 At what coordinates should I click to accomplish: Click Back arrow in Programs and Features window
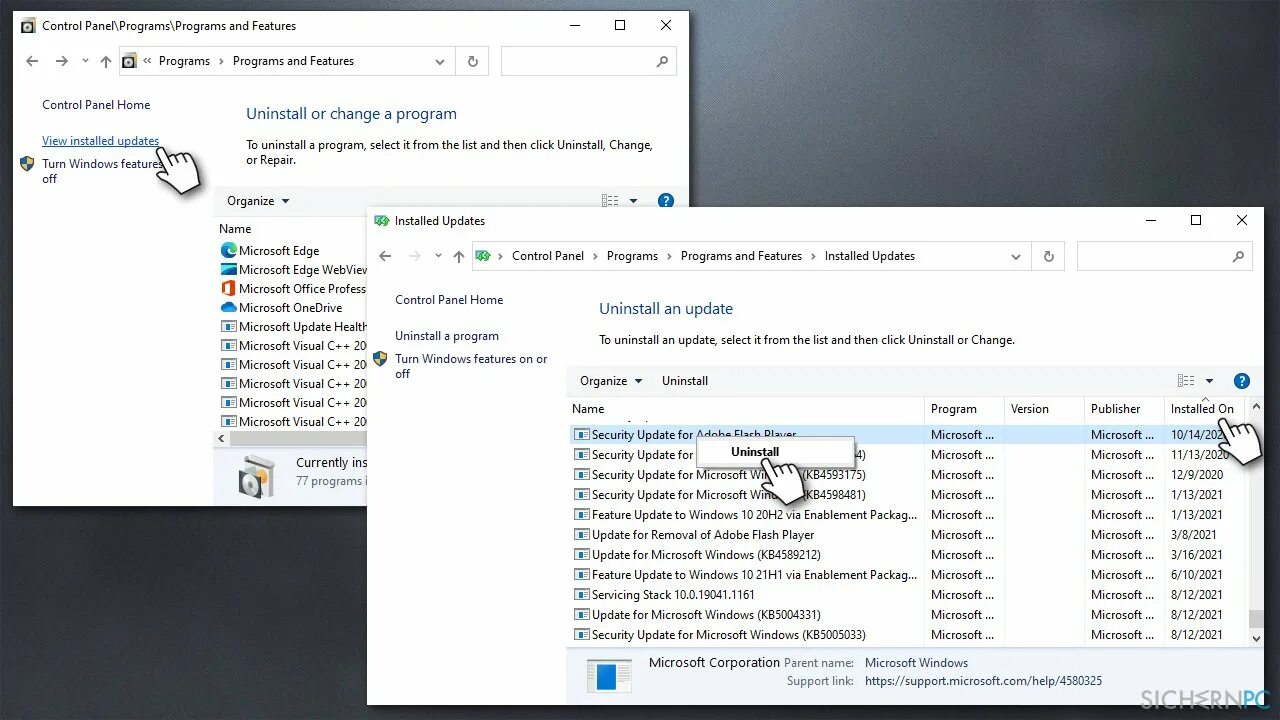point(32,61)
